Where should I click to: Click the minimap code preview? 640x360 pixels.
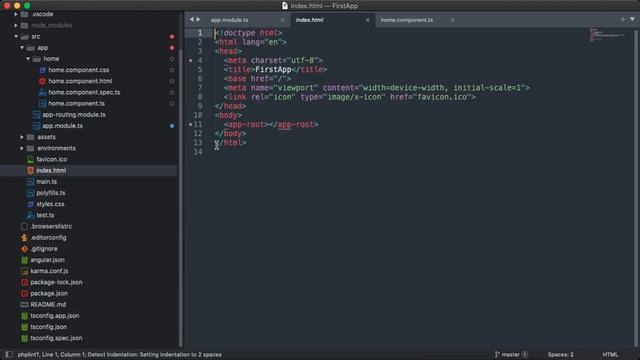[607, 35]
